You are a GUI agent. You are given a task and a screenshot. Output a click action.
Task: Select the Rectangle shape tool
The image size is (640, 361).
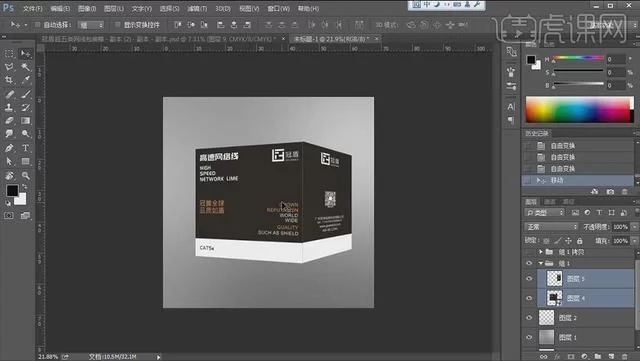click(25, 161)
